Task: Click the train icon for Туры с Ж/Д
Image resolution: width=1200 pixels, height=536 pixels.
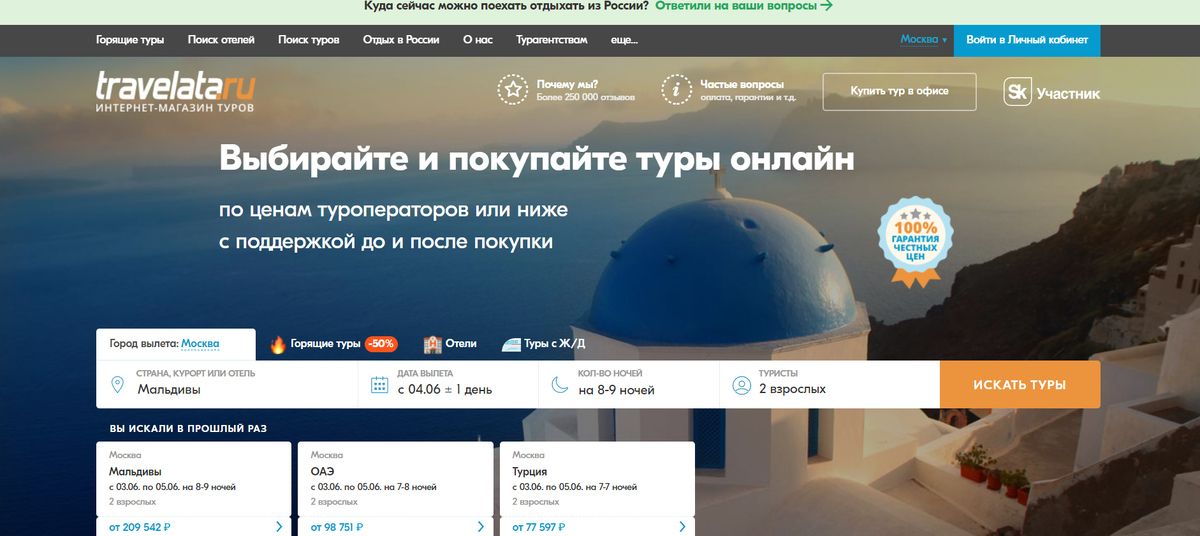Action: pos(511,344)
